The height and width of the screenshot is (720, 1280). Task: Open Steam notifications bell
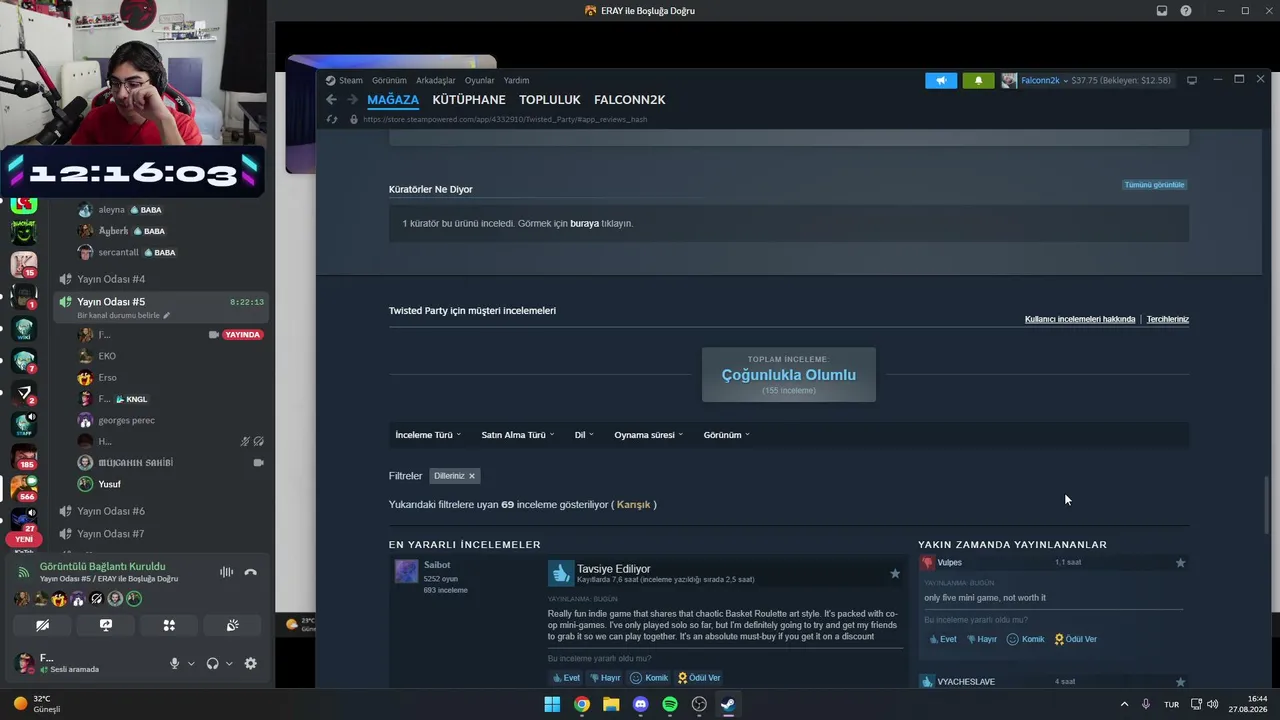point(978,81)
